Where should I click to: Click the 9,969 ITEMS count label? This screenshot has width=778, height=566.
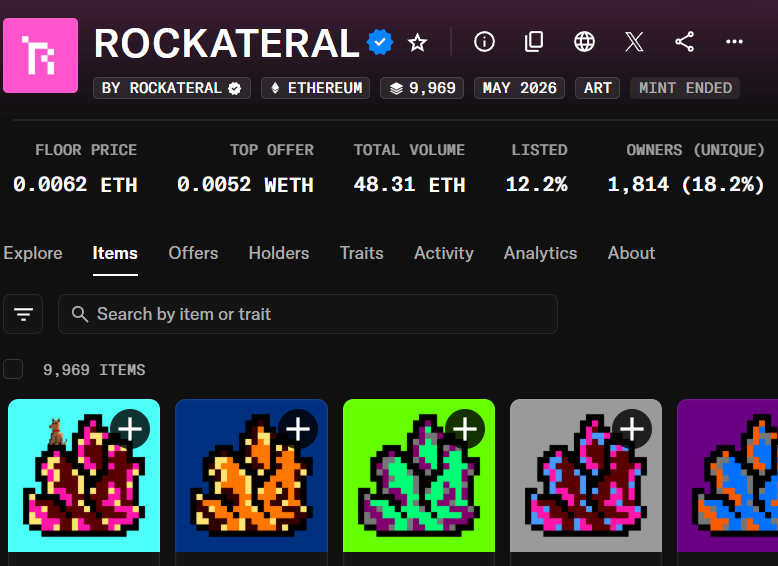tap(94, 370)
